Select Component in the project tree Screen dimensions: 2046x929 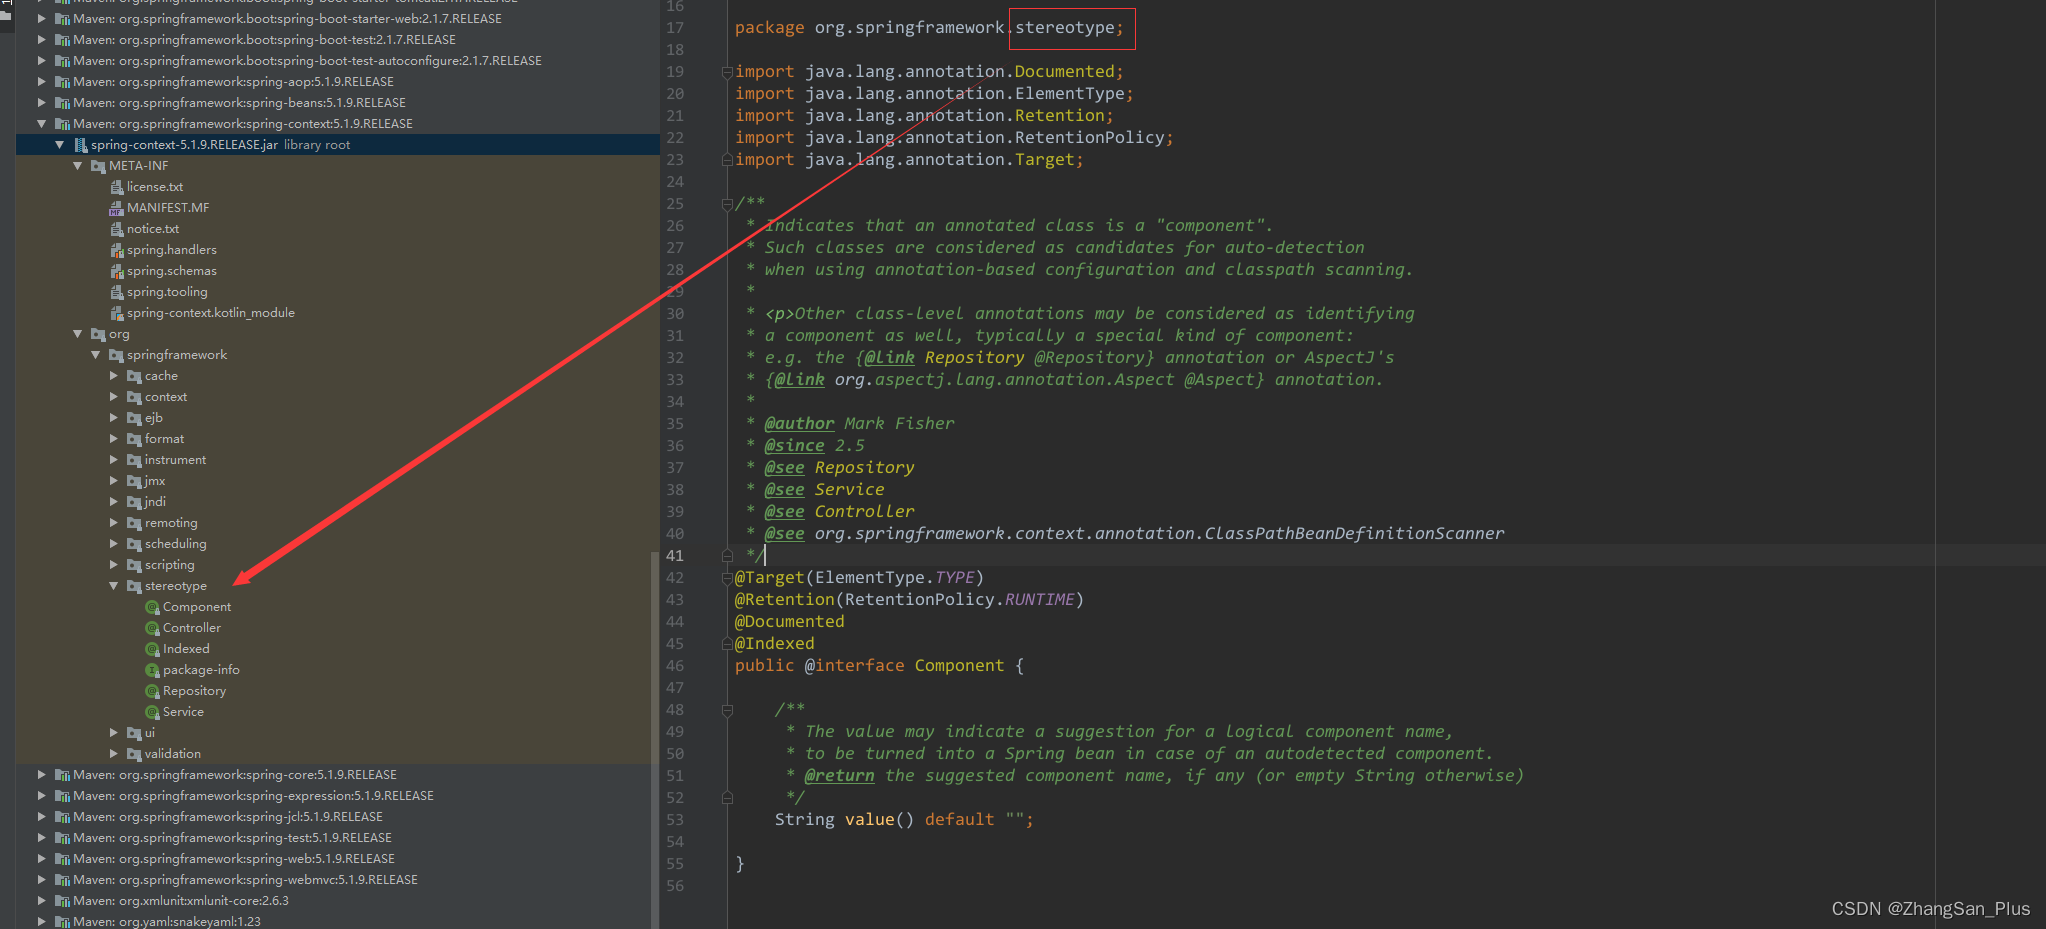tap(197, 607)
